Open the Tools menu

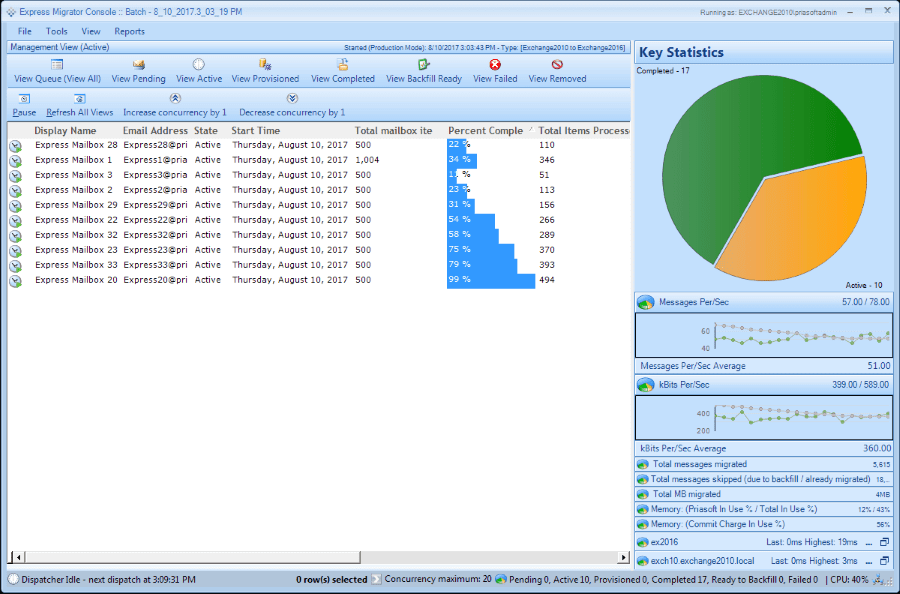[x=57, y=32]
